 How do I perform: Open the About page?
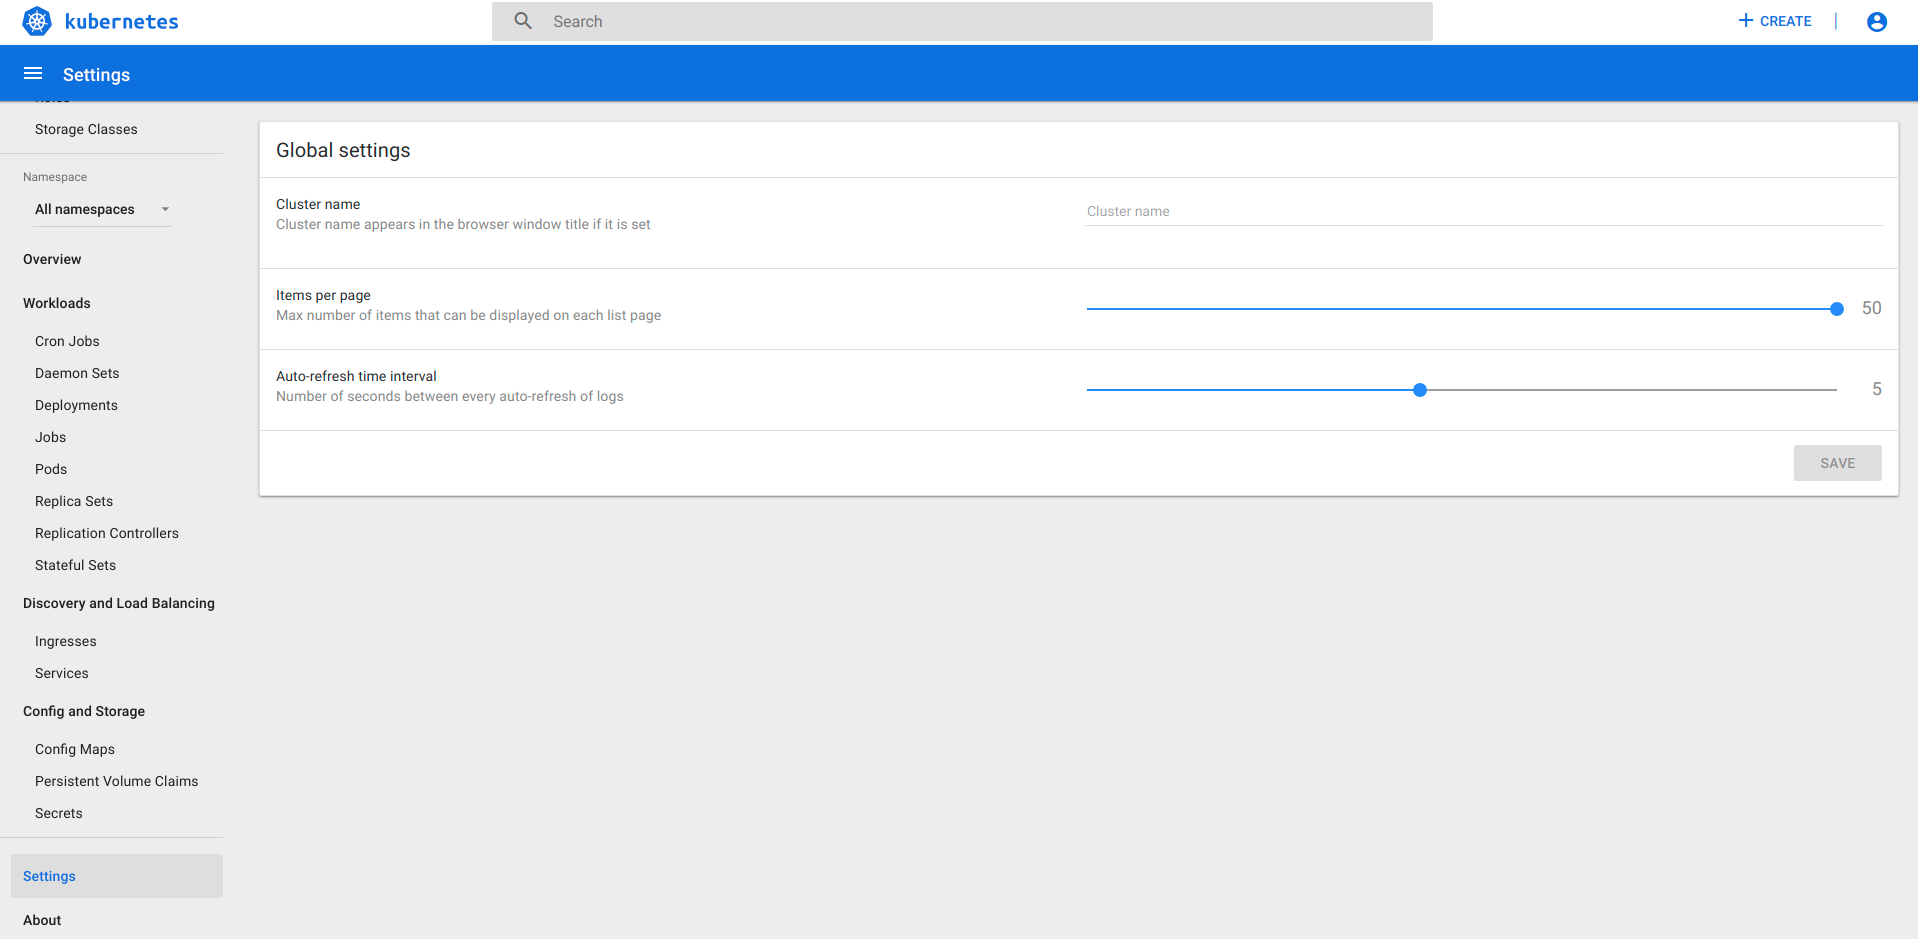click(42, 920)
